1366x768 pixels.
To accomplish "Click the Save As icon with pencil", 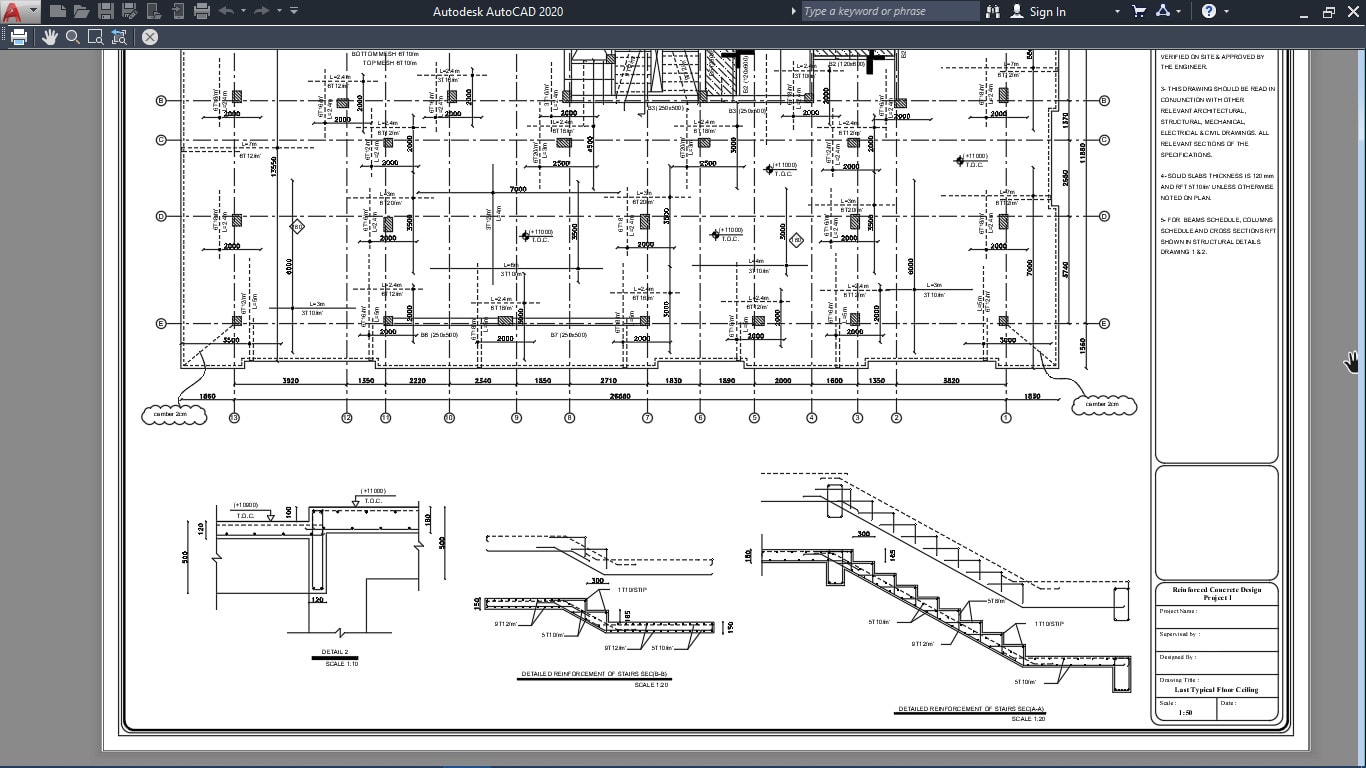I will coord(129,11).
